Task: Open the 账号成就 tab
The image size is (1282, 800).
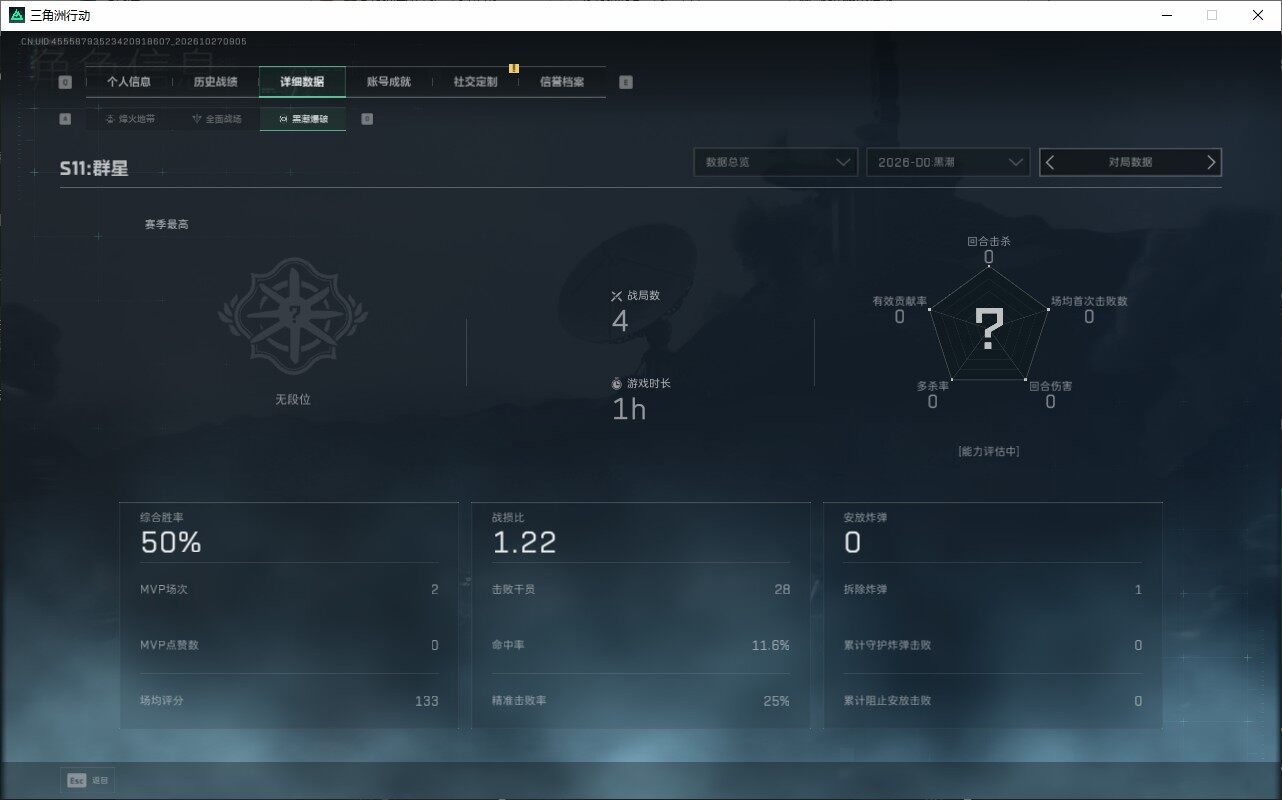Action: [x=389, y=82]
